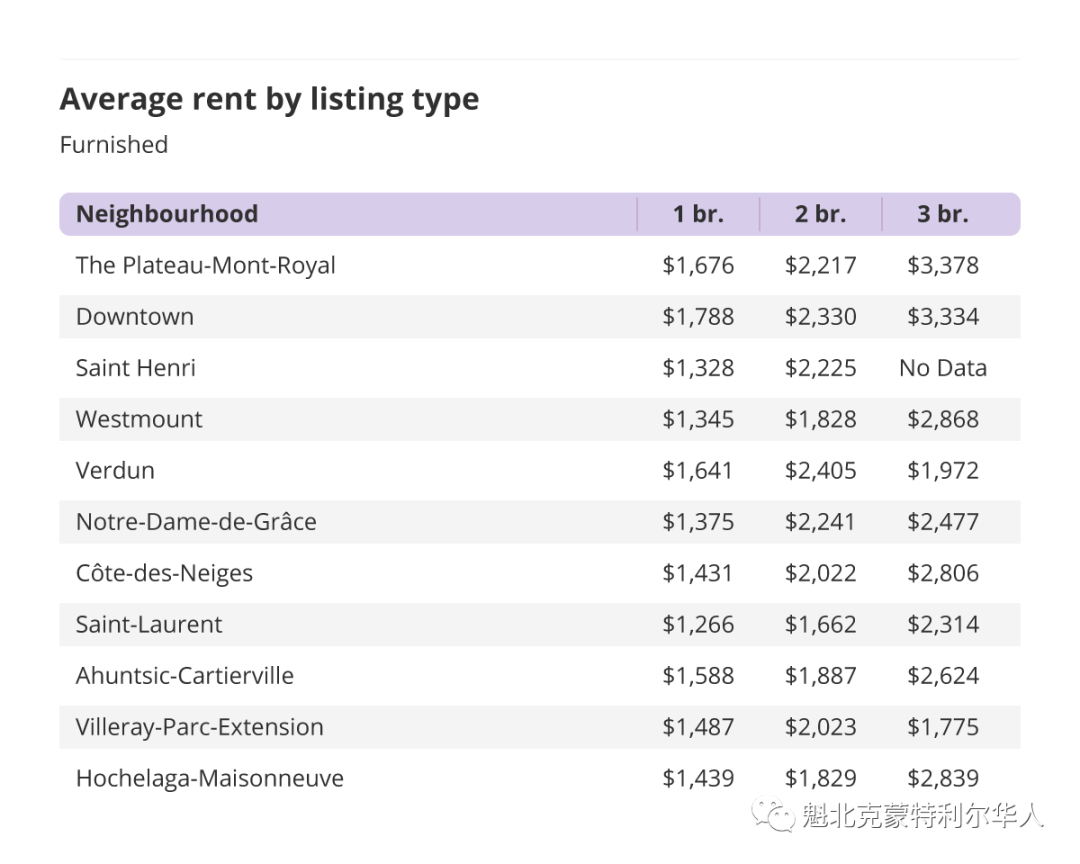1080x864 pixels.
Task: Click the Villeray-Parc-Extension row label
Action: [x=200, y=727]
